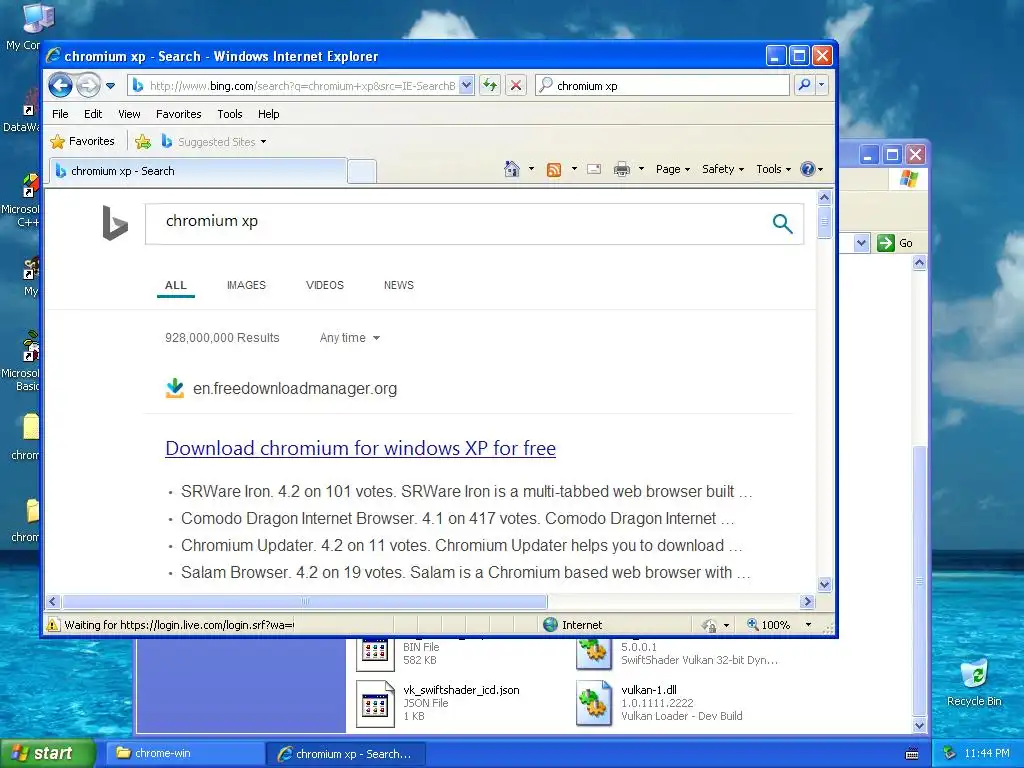
Task: Open the Windows Start button
Action: [x=47, y=753]
